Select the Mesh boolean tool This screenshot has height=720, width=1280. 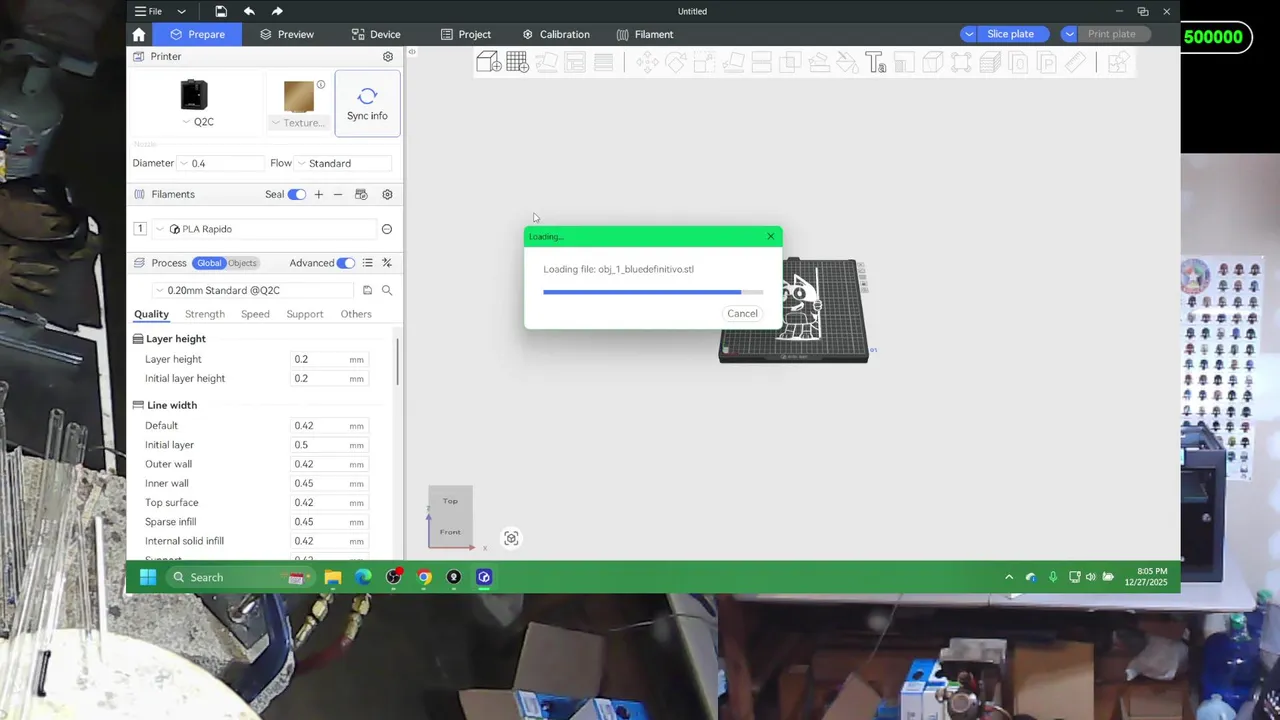click(x=790, y=63)
